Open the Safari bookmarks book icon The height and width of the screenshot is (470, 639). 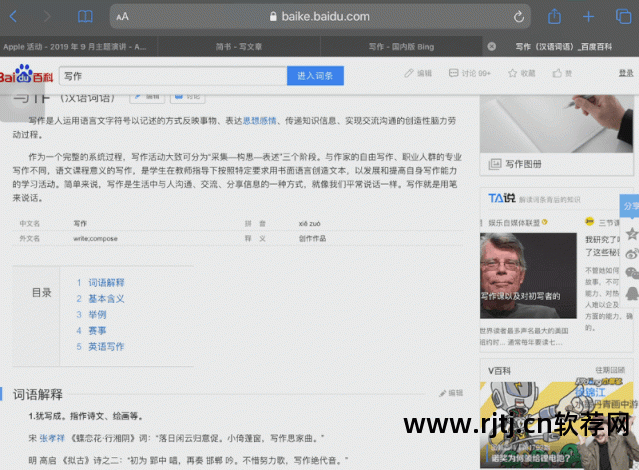click(x=85, y=17)
